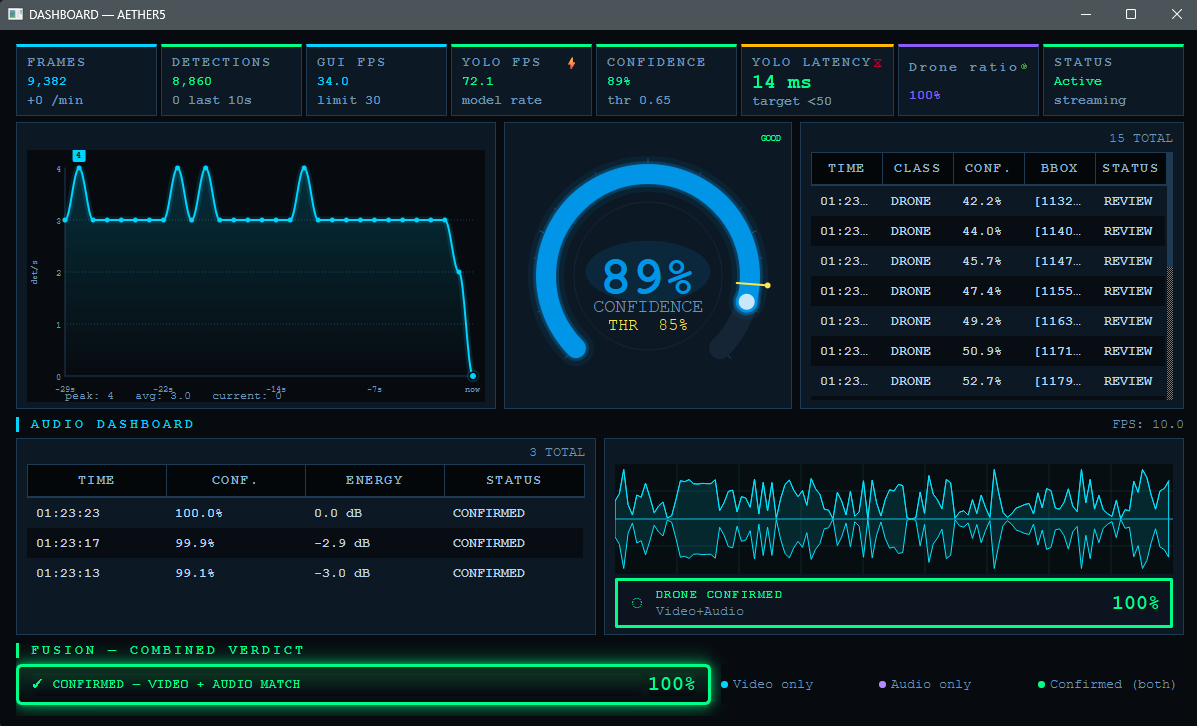This screenshot has width=1197, height=726.
Task: Click the CONF. header in the detections table
Action: tap(988, 168)
